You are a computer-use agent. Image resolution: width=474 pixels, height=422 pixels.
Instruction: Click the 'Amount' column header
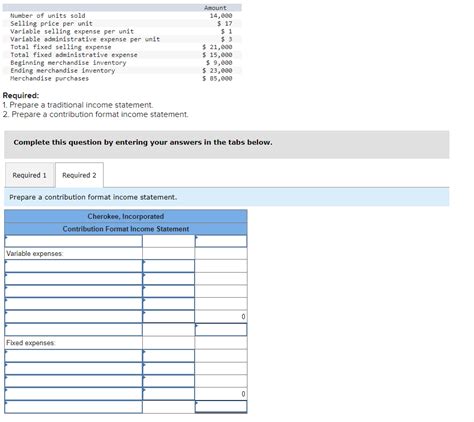tap(215, 8)
